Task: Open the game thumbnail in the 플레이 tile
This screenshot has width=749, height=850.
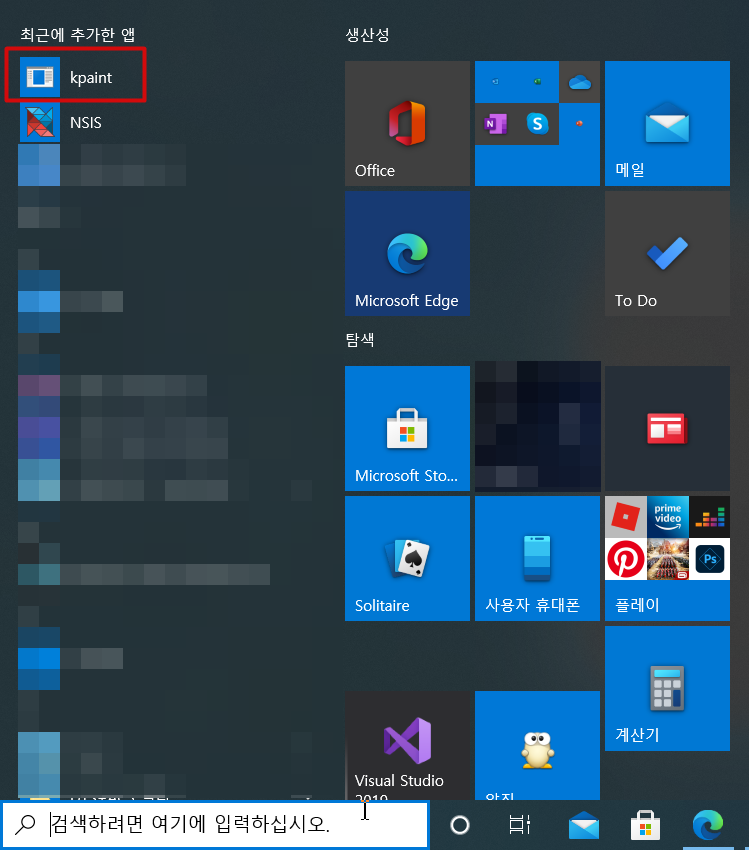Action: click(x=668, y=559)
